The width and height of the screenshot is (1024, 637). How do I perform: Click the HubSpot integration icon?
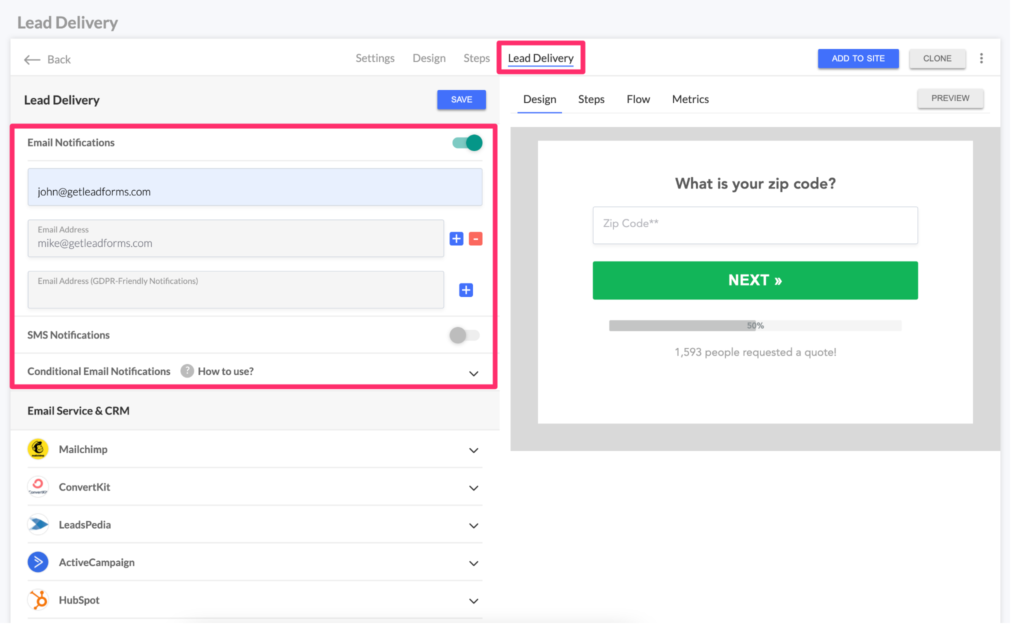click(x=38, y=599)
